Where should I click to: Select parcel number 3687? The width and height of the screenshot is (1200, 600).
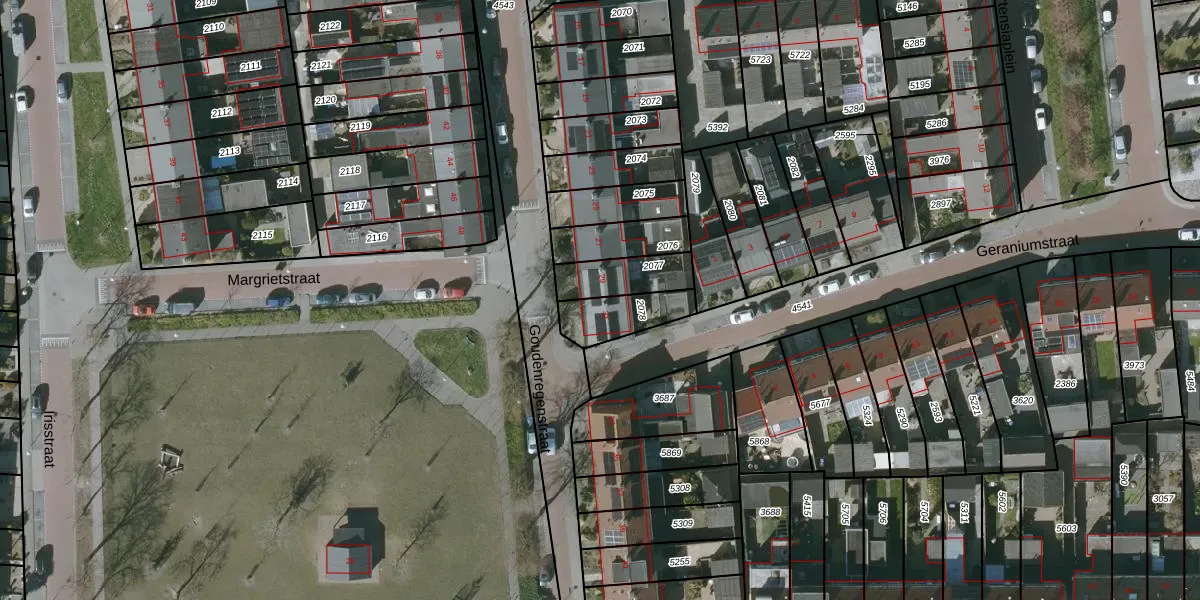point(664,398)
